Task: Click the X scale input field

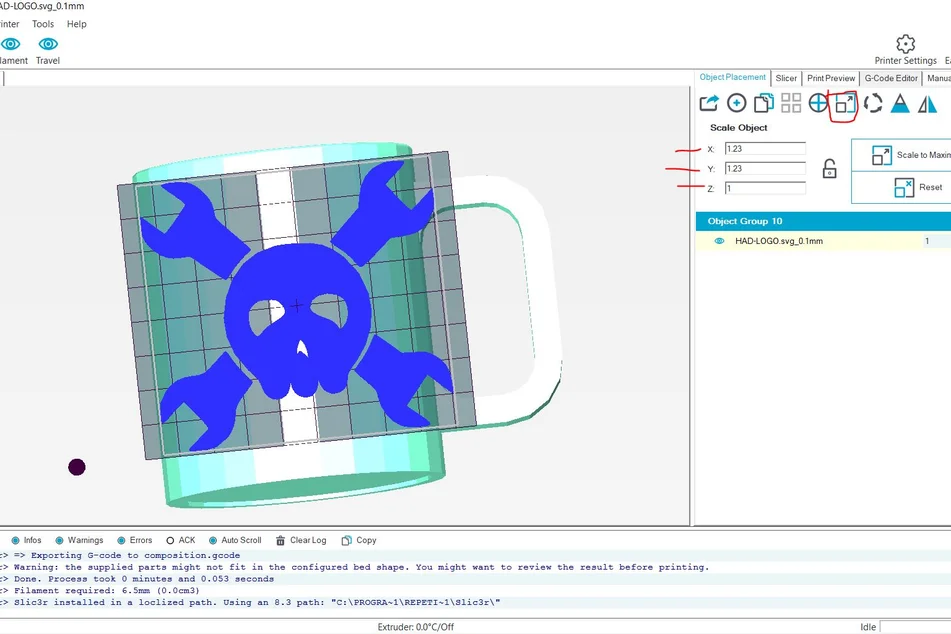Action: point(765,149)
